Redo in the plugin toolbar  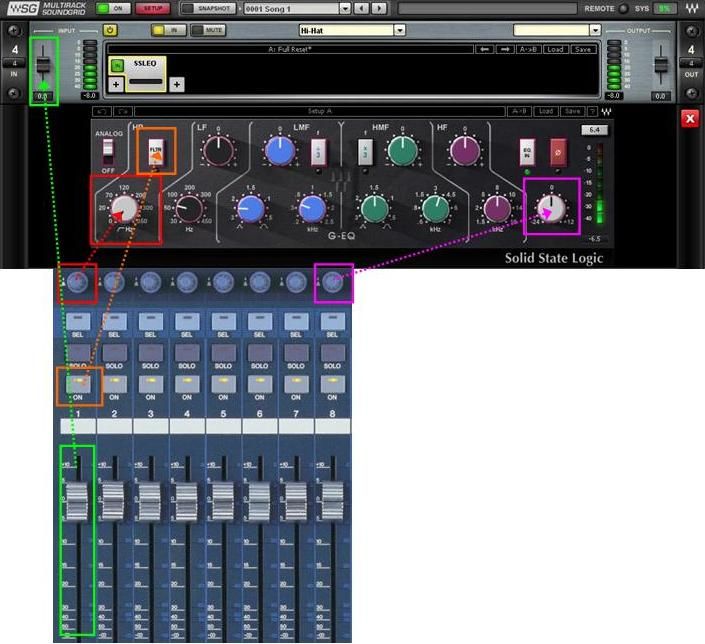pos(123,111)
